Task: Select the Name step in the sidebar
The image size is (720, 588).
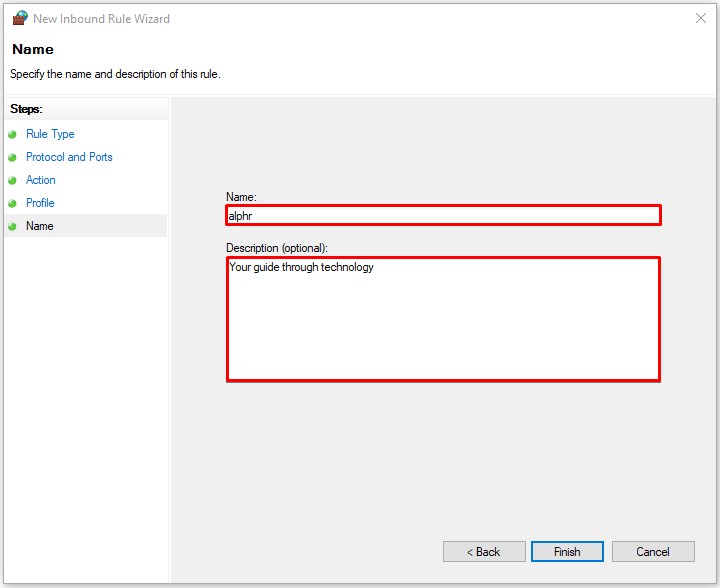Action: tap(40, 226)
